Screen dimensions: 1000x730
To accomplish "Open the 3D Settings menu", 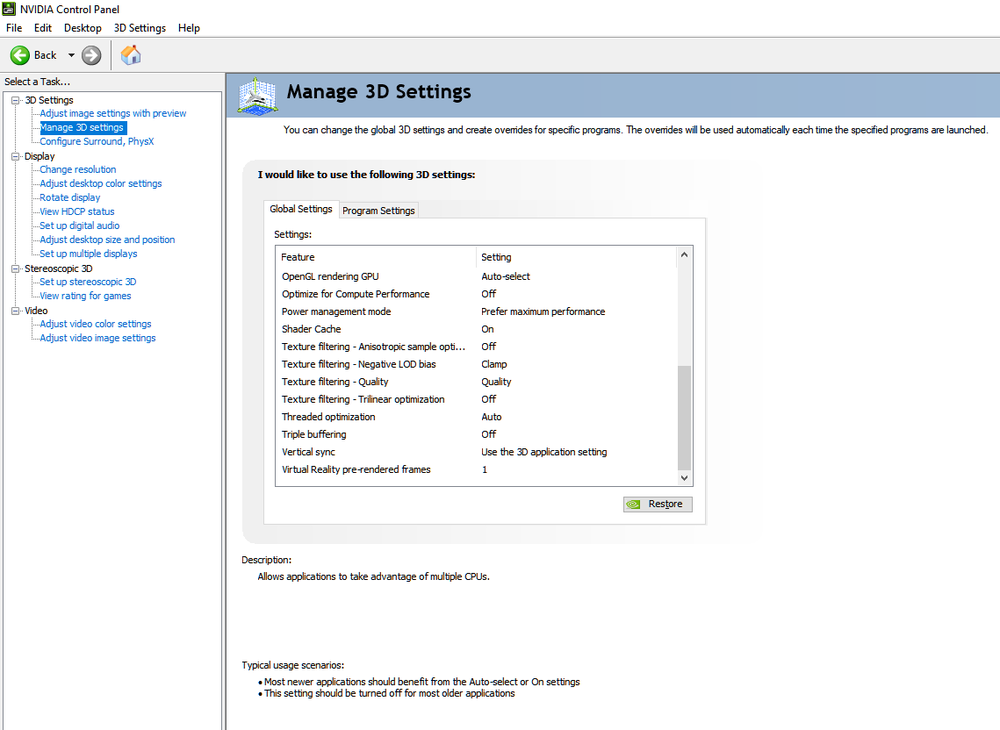I will (x=140, y=28).
